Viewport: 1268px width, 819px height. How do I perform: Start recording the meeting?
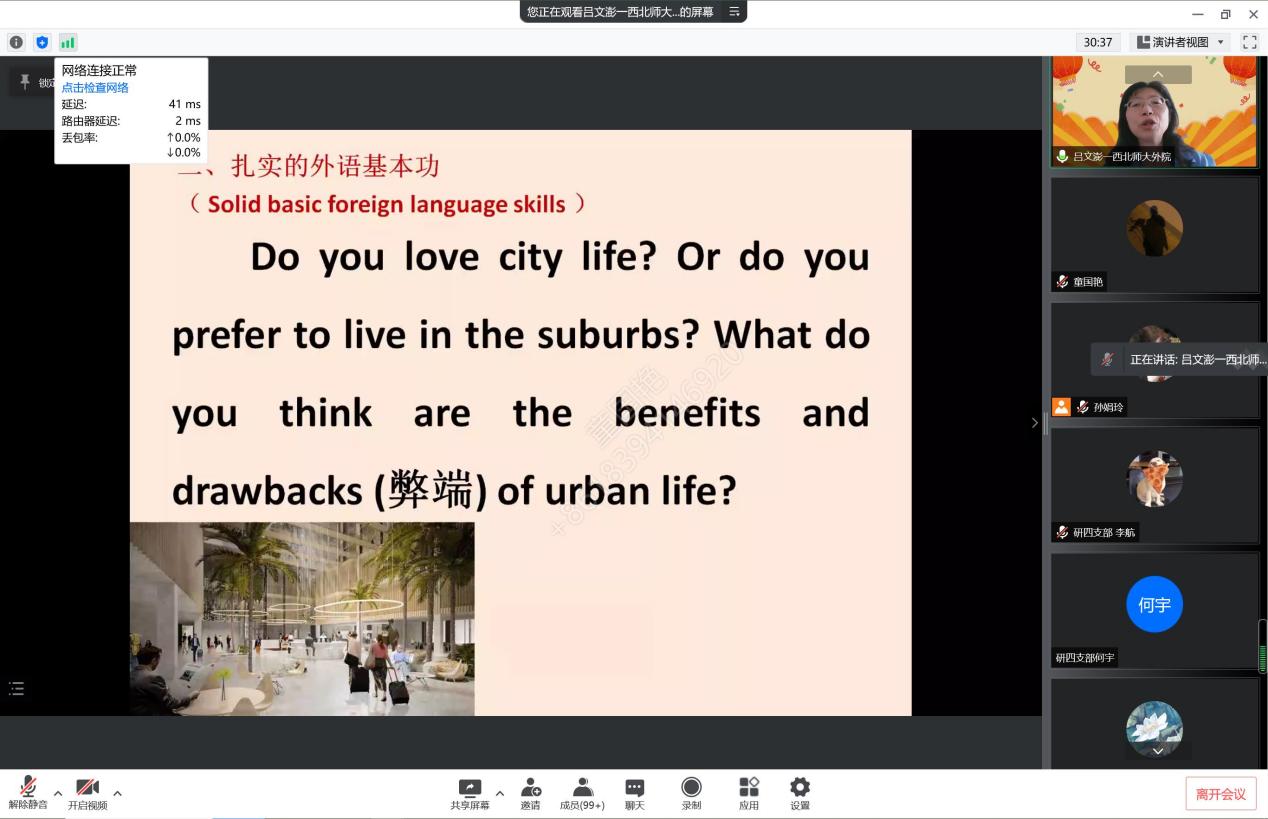coord(691,792)
